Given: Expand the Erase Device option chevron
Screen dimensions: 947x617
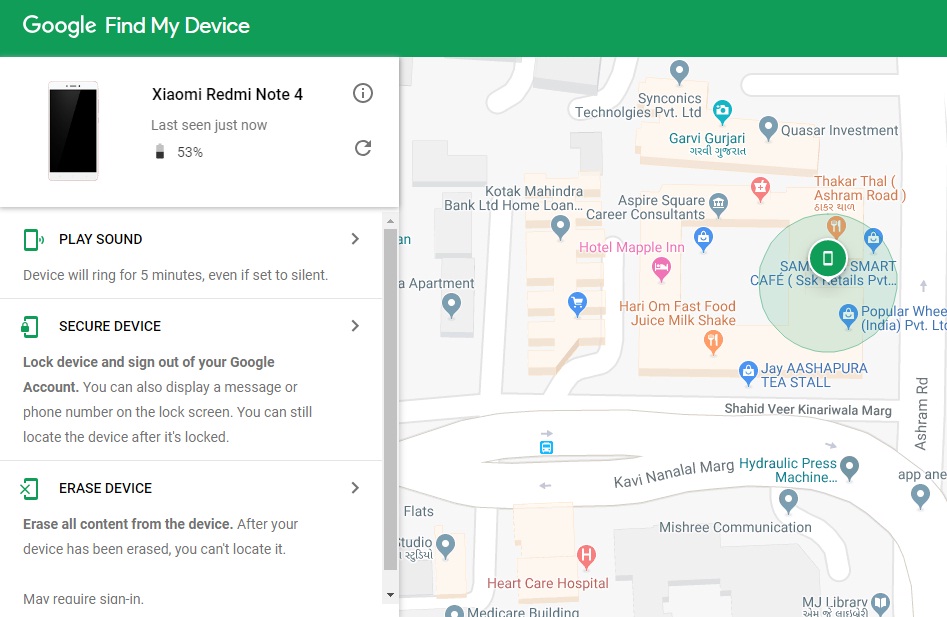Looking at the screenshot, I should point(355,488).
